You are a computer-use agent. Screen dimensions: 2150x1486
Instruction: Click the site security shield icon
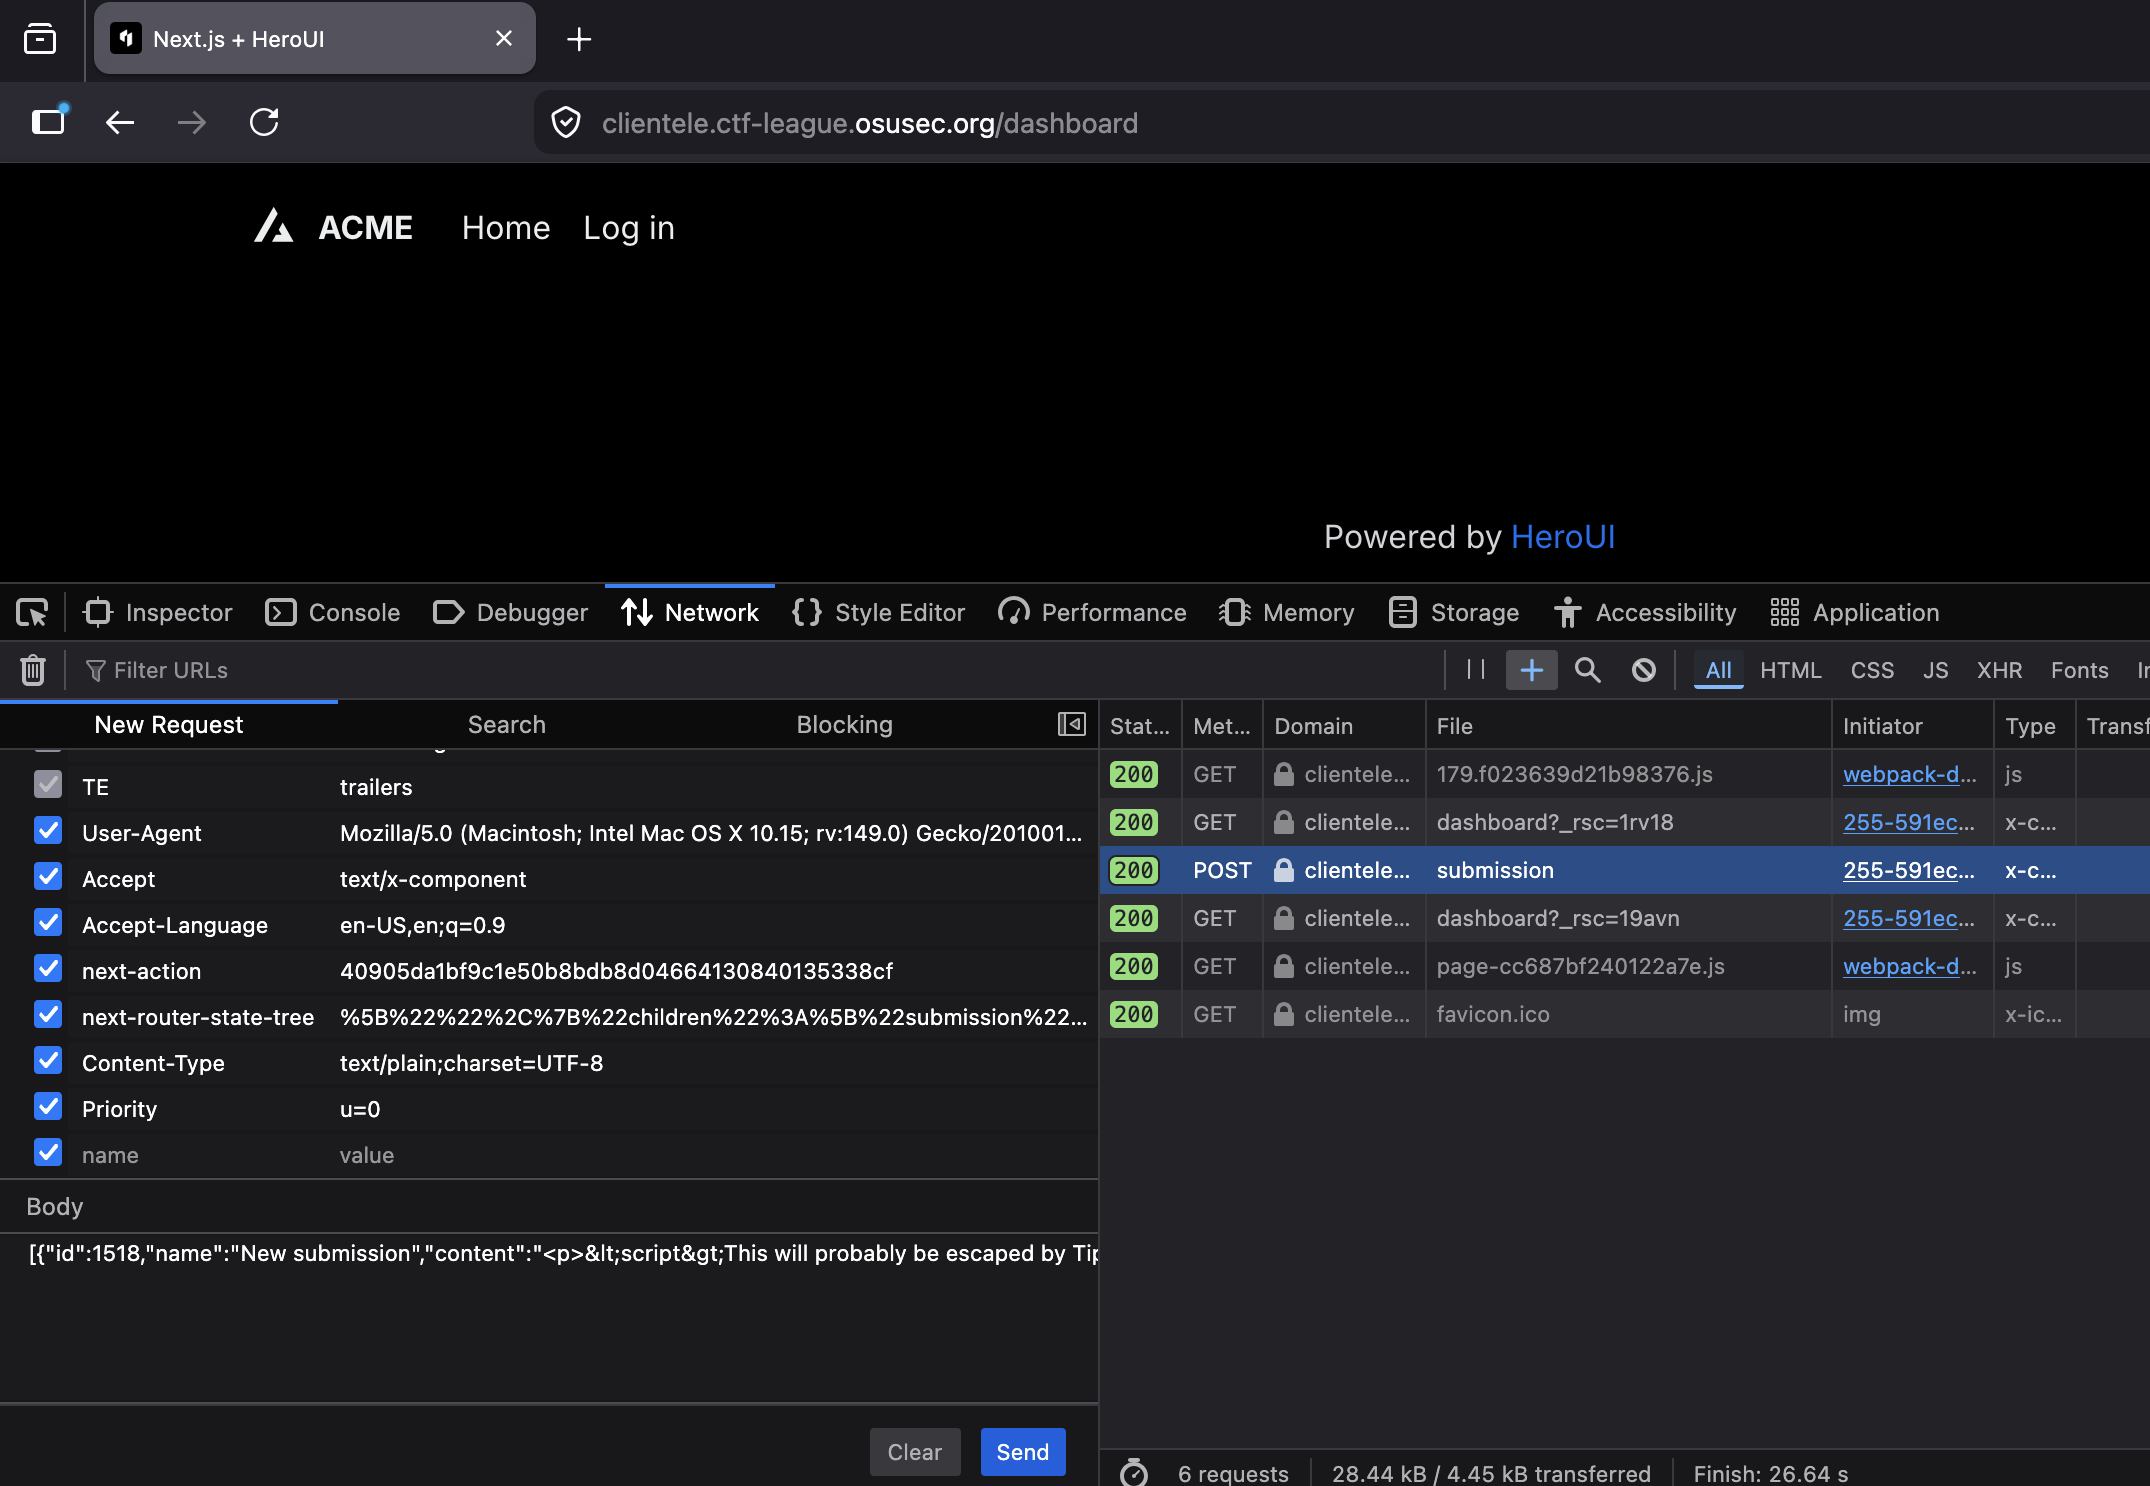point(566,122)
